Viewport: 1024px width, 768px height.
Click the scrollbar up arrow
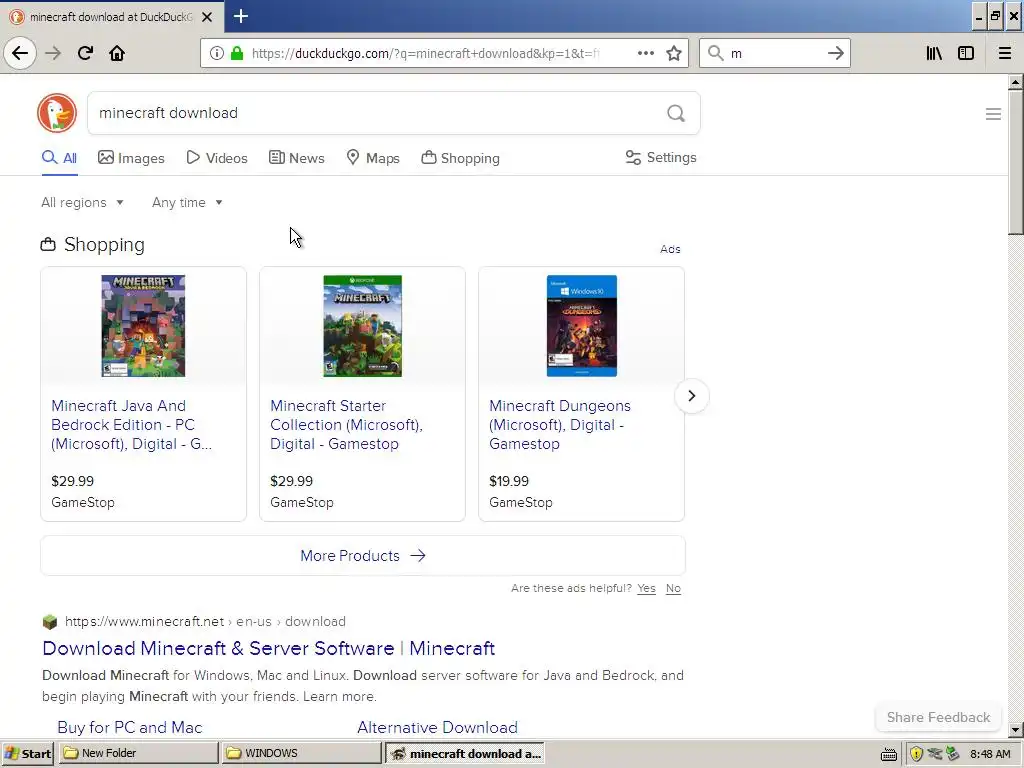1015,82
